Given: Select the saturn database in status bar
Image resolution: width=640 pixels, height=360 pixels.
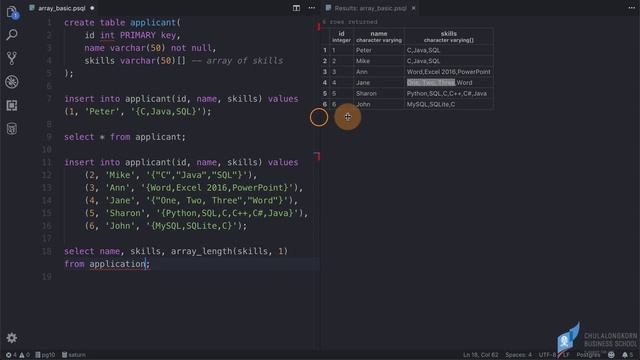Looking at the screenshot, I should [74, 355].
